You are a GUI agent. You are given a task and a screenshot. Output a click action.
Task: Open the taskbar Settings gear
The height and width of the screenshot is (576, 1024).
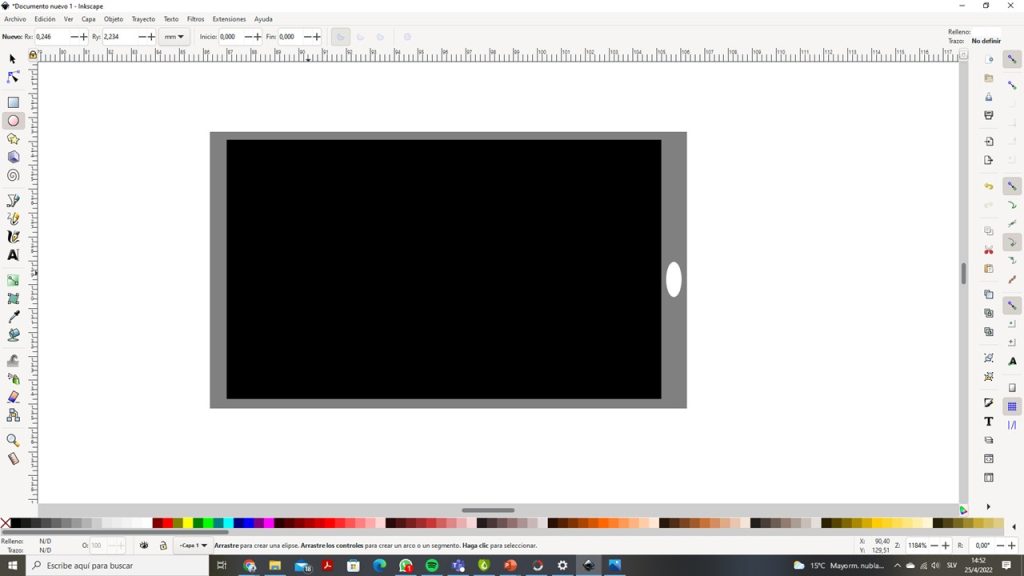click(x=562, y=566)
